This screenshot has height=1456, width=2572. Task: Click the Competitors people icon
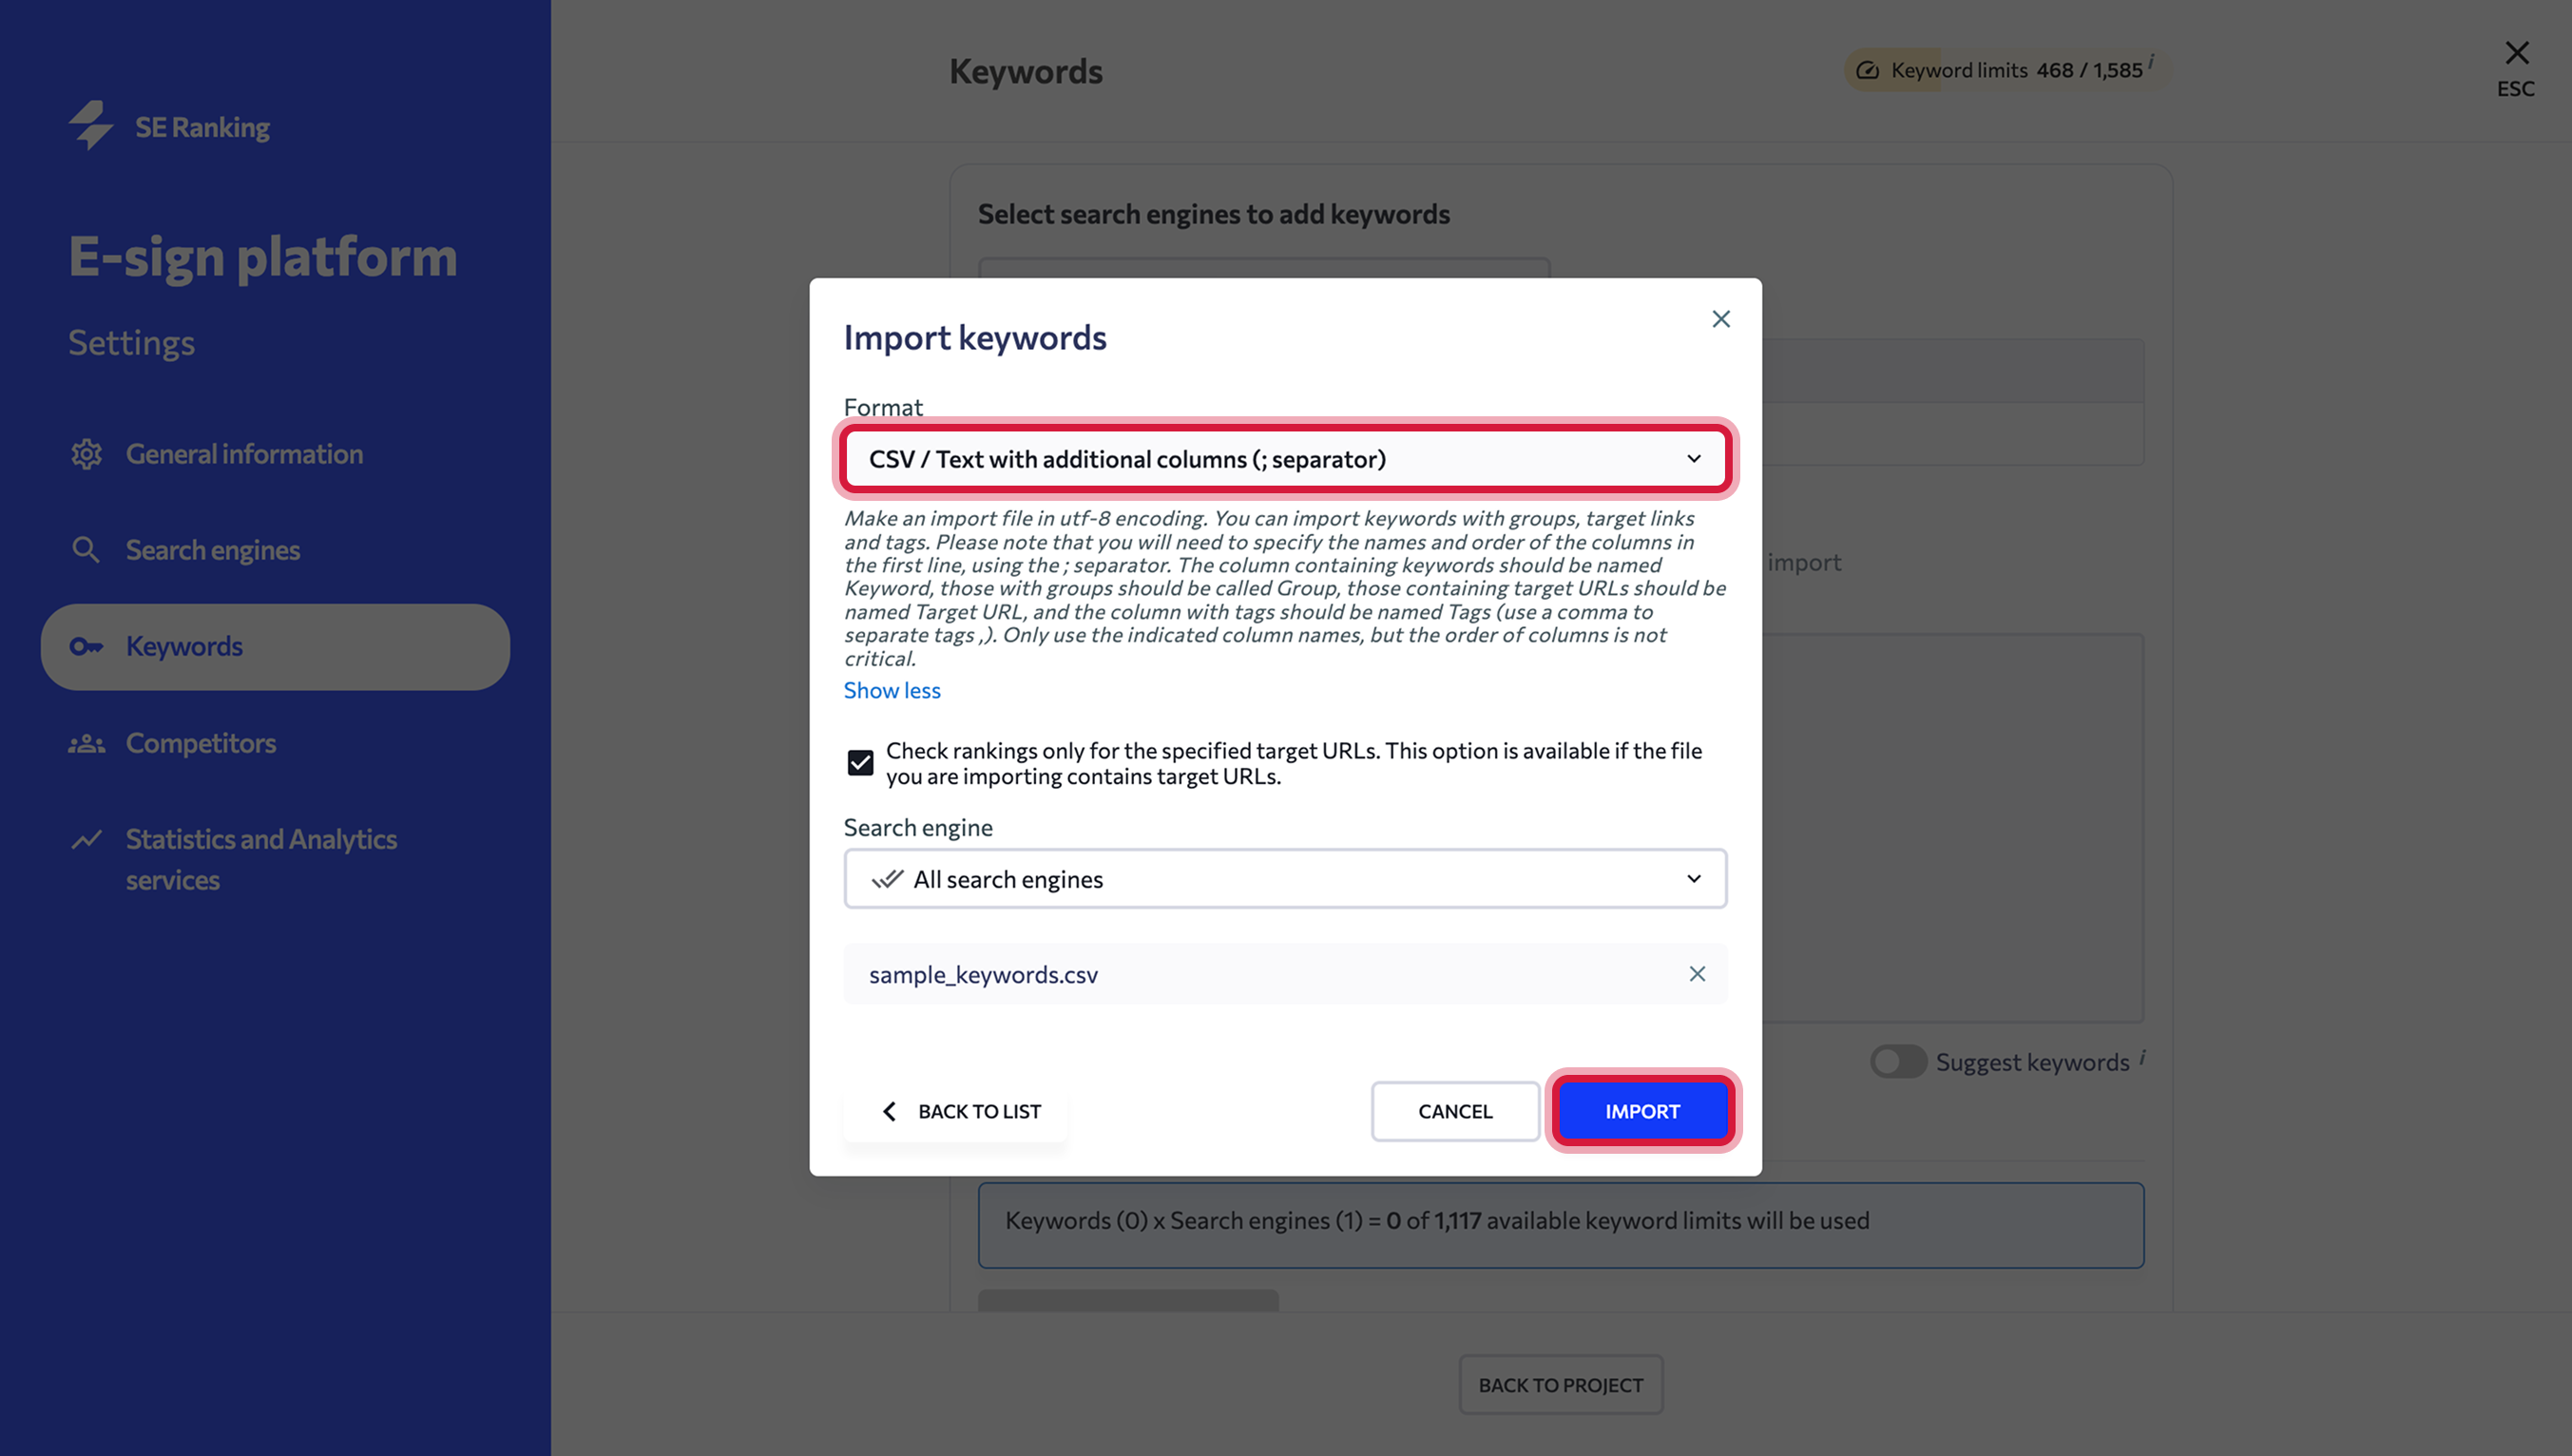click(x=87, y=743)
